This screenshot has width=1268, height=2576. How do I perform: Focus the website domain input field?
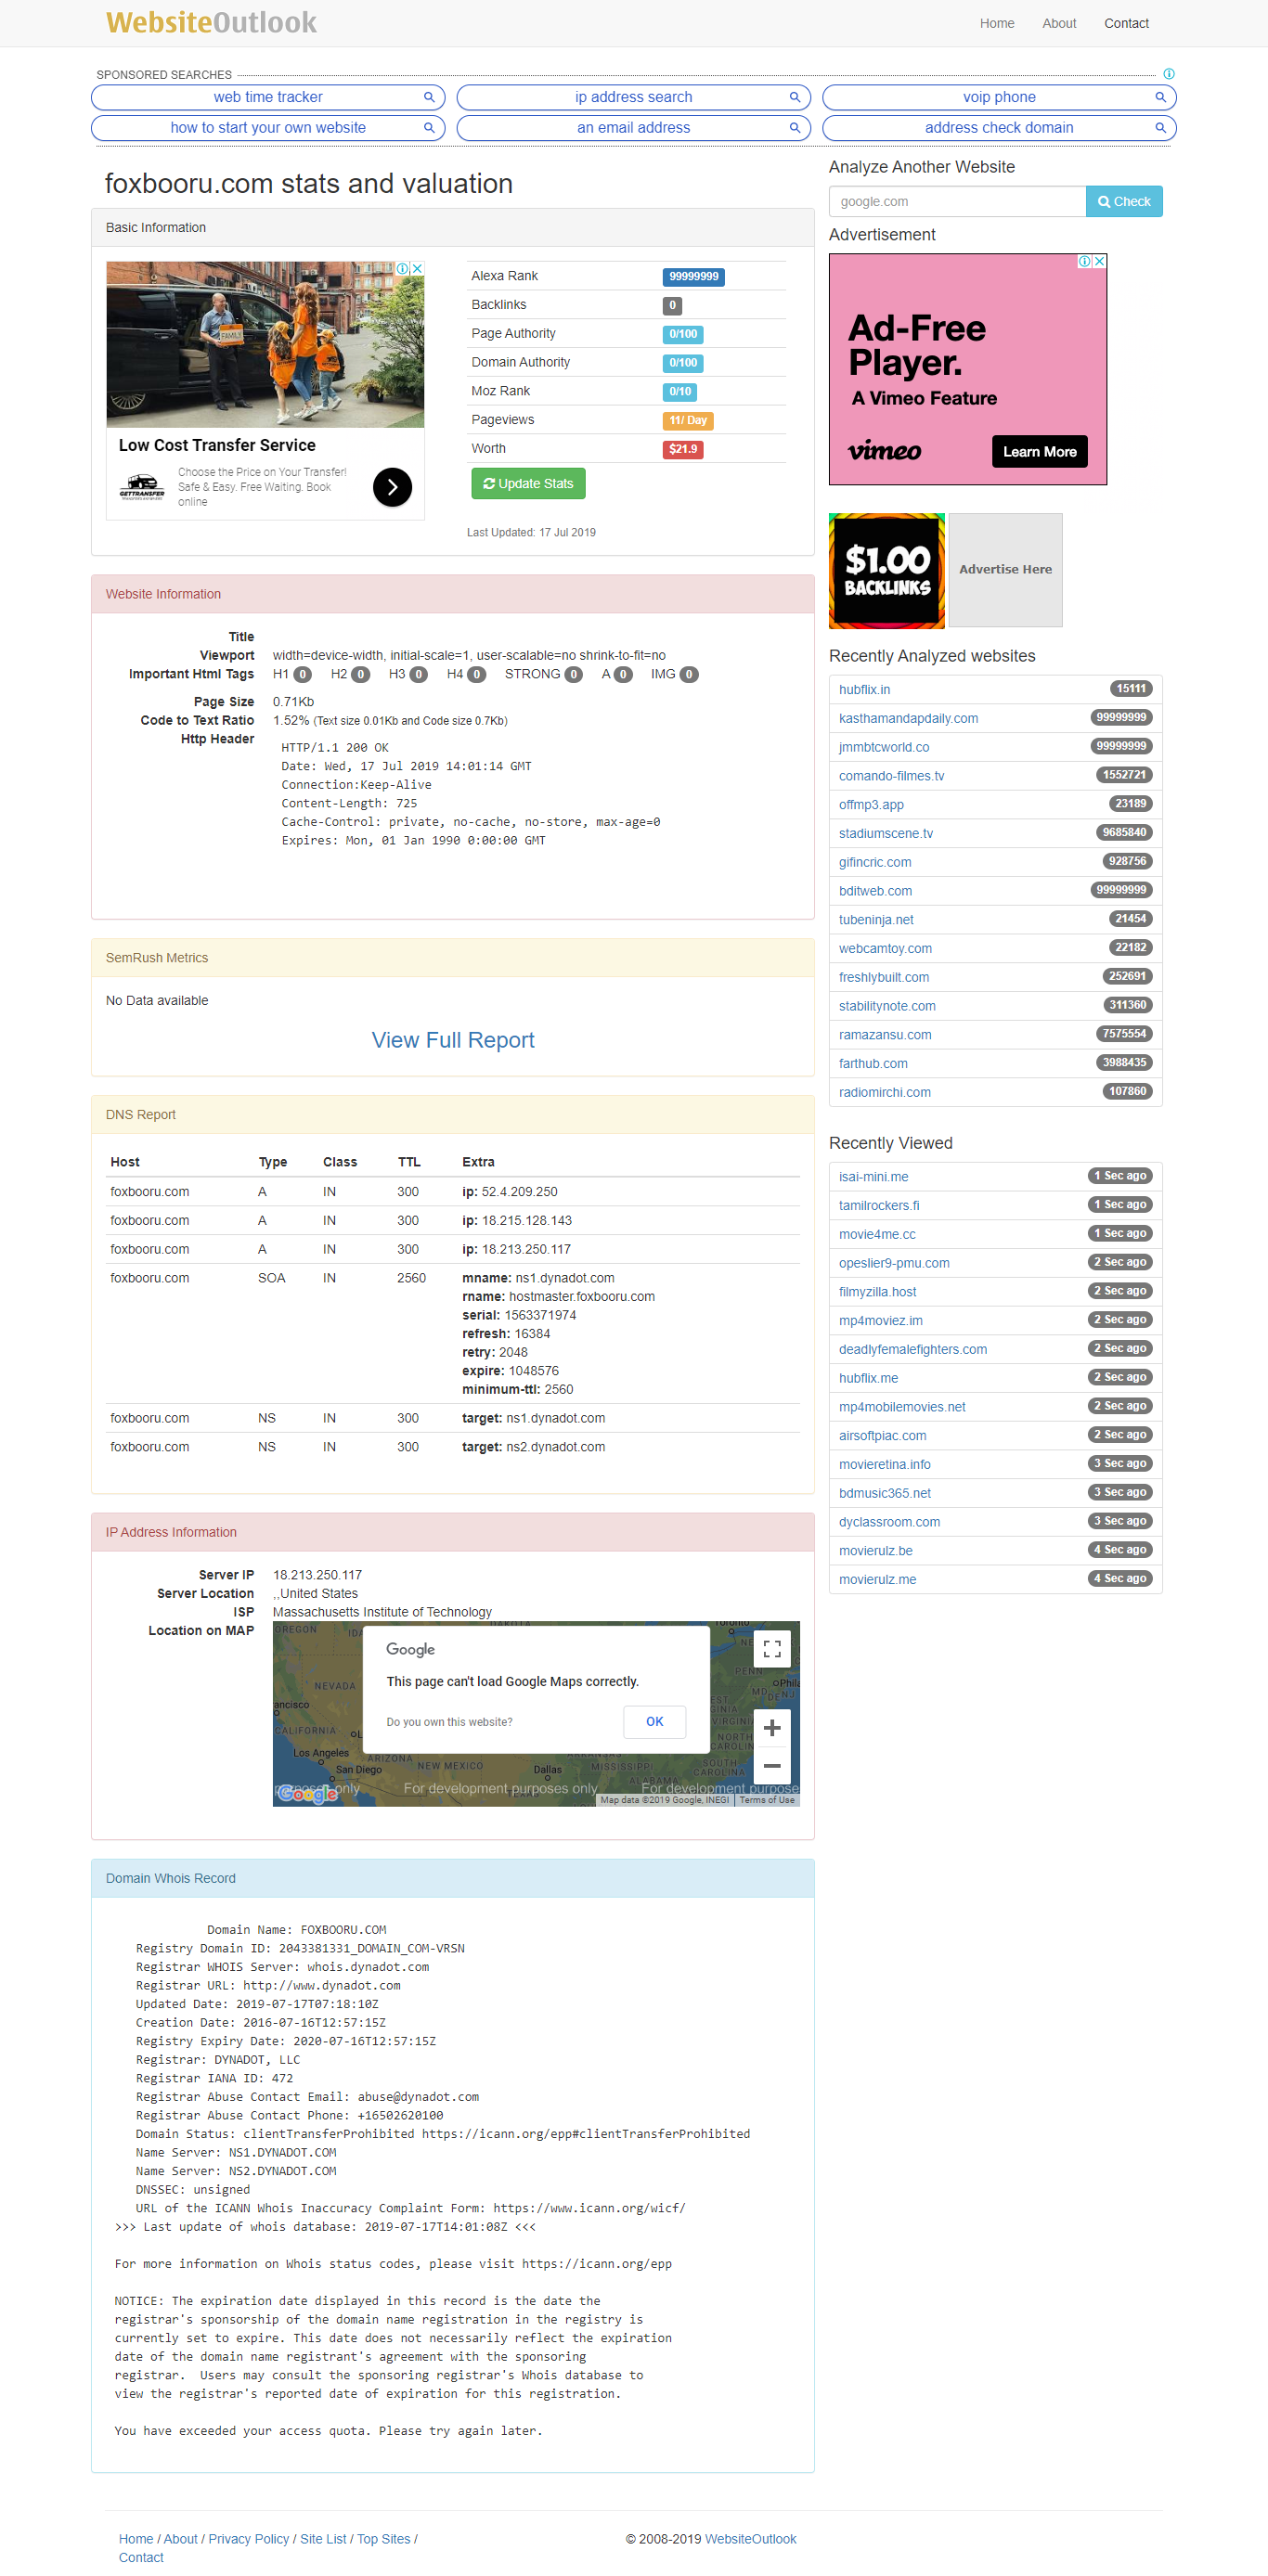[957, 201]
